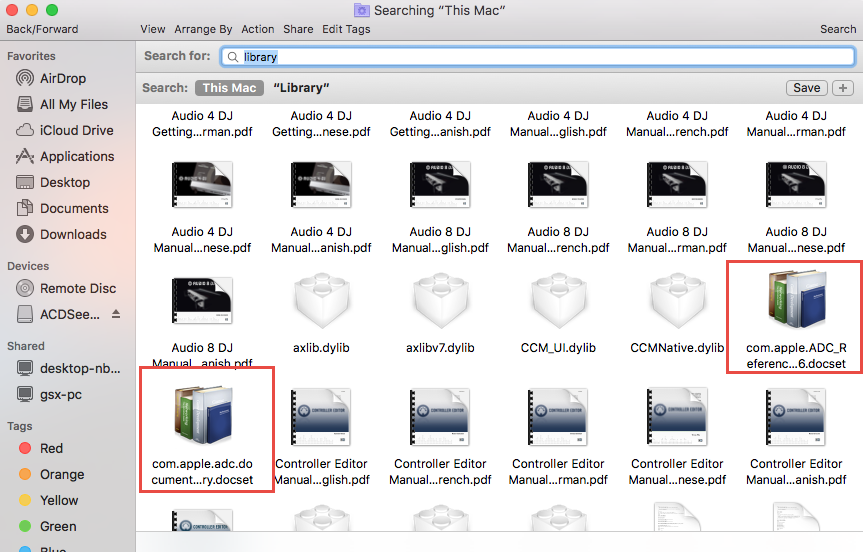Select the CCMNative.dylib file icon
863x552 pixels.
(x=677, y=300)
